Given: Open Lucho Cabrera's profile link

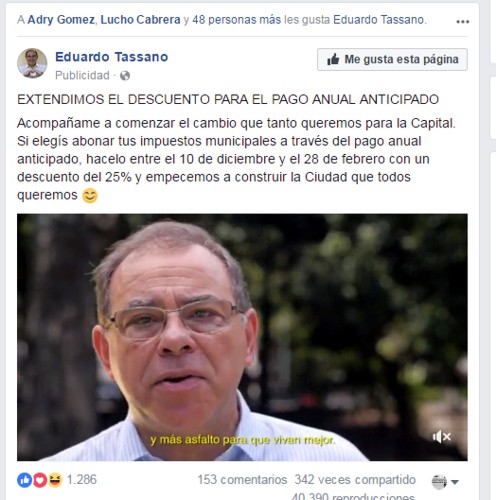Looking at the screenshot, I should point(140,20).
